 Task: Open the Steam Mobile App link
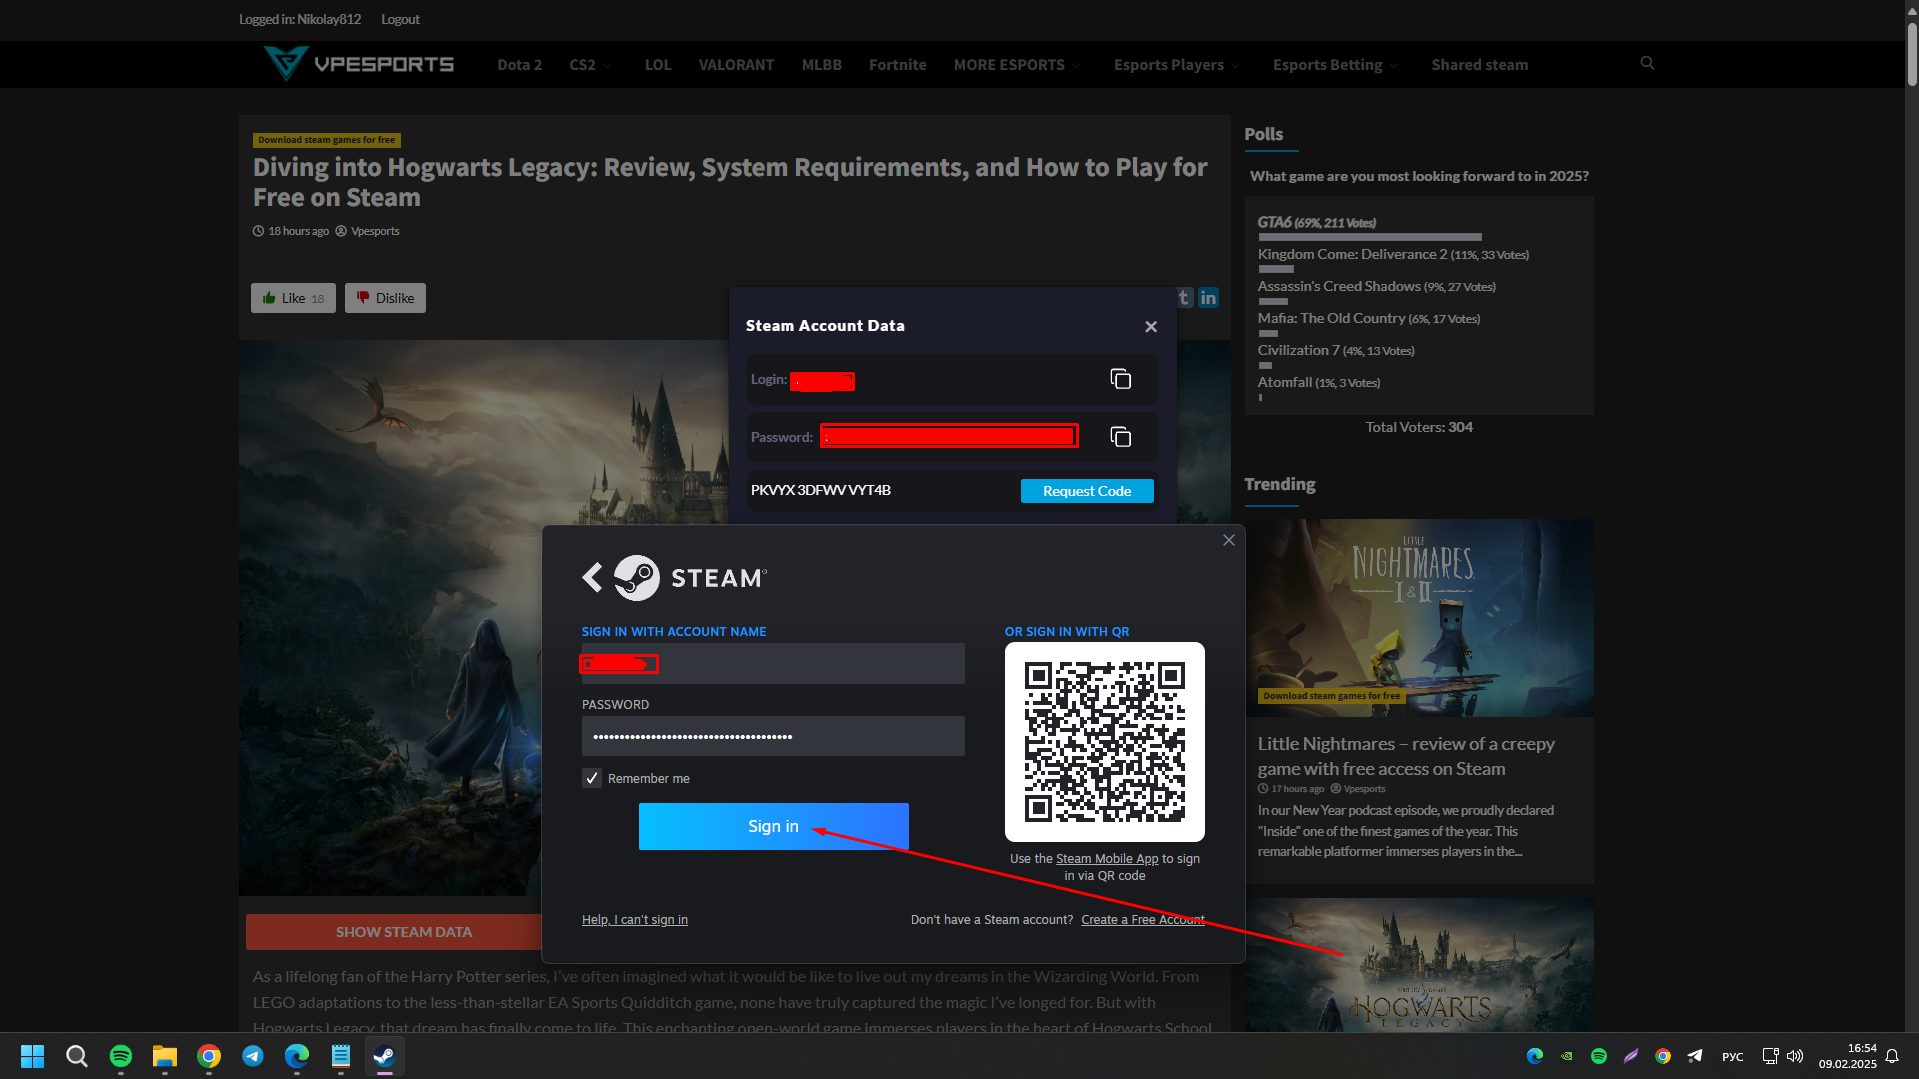tap(1107, 859)
